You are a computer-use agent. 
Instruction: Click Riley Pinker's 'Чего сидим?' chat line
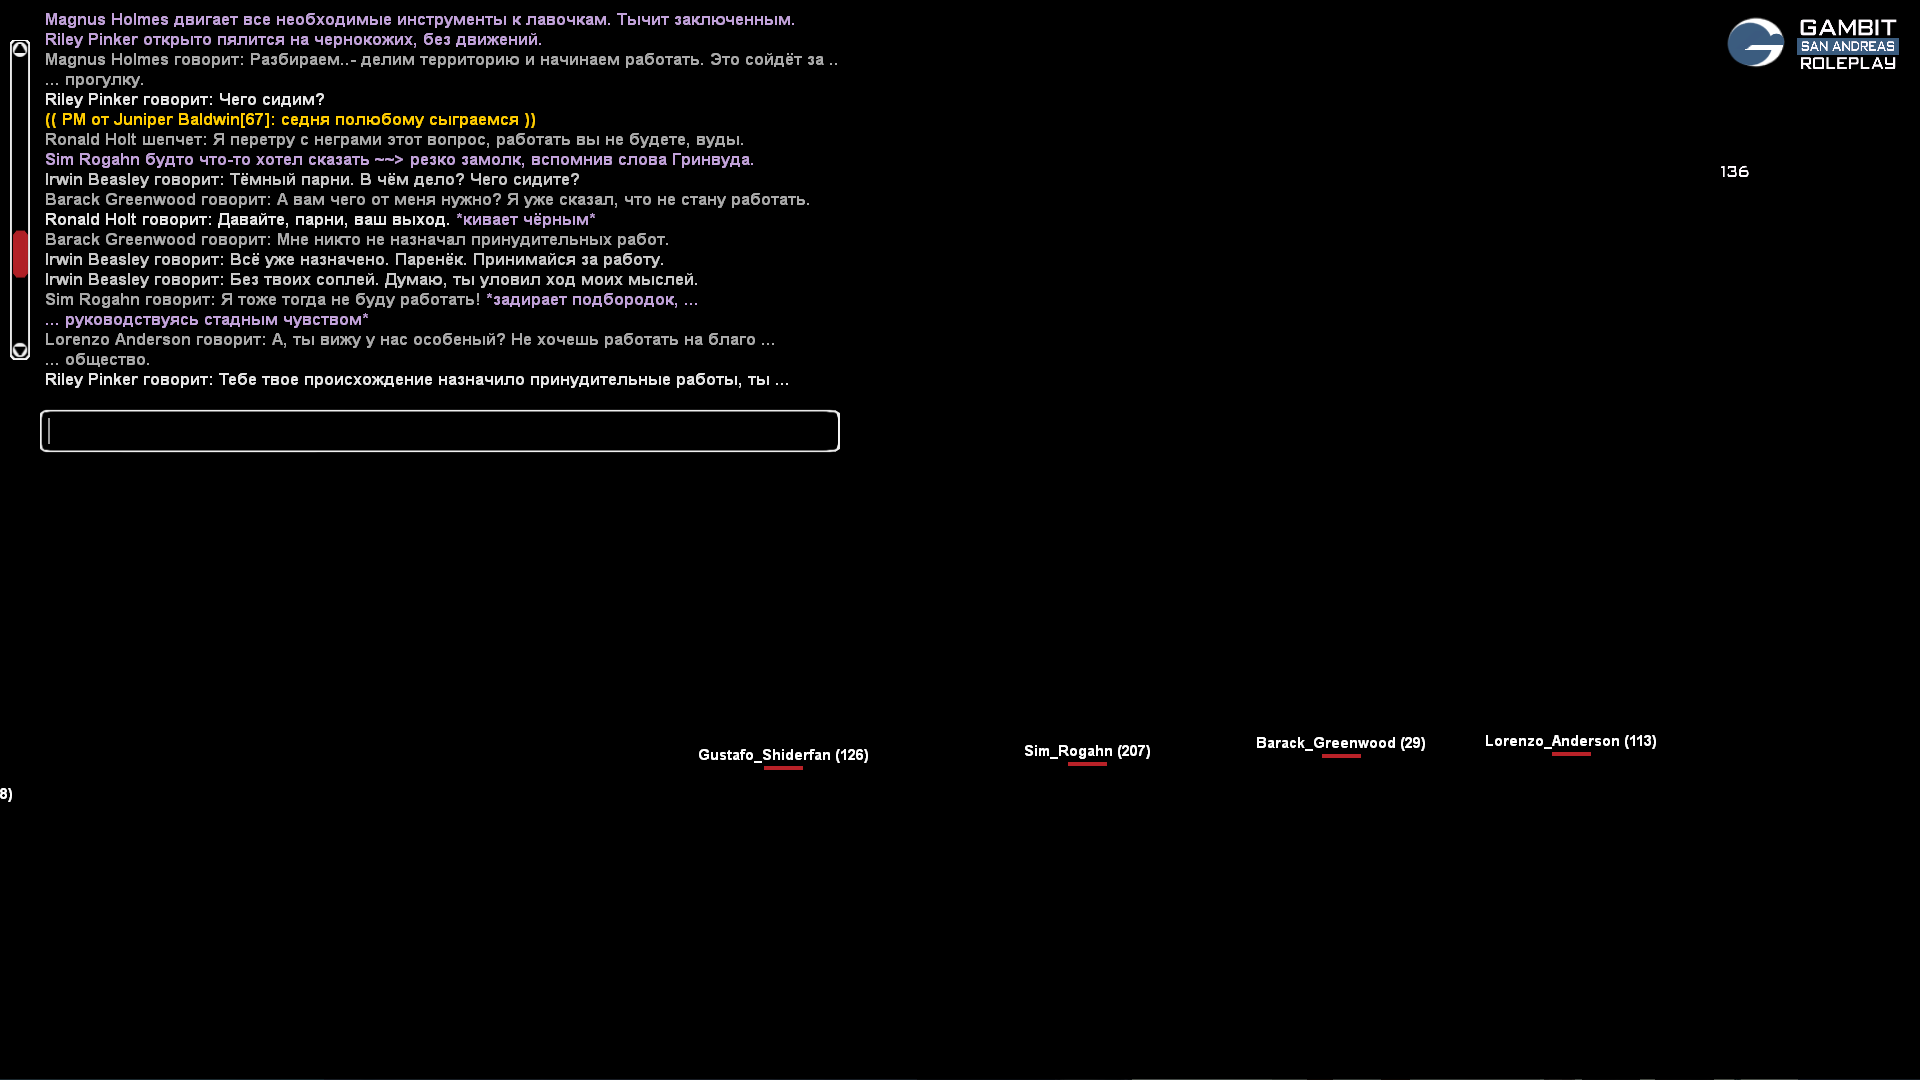[185, 100]
